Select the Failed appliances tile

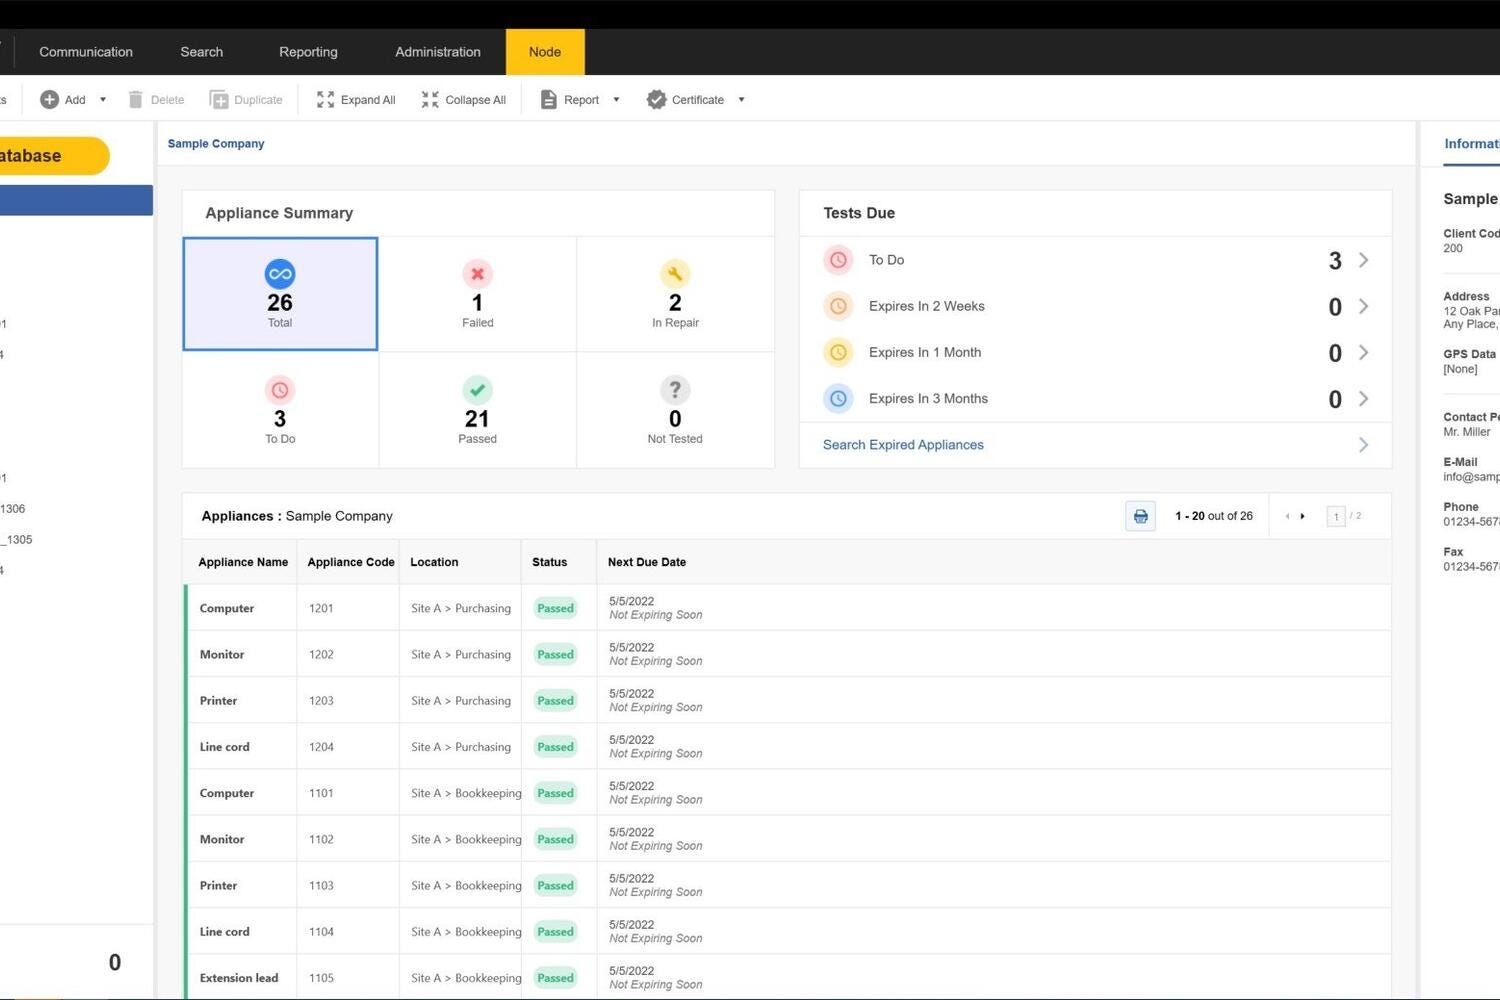pos(477,294)
